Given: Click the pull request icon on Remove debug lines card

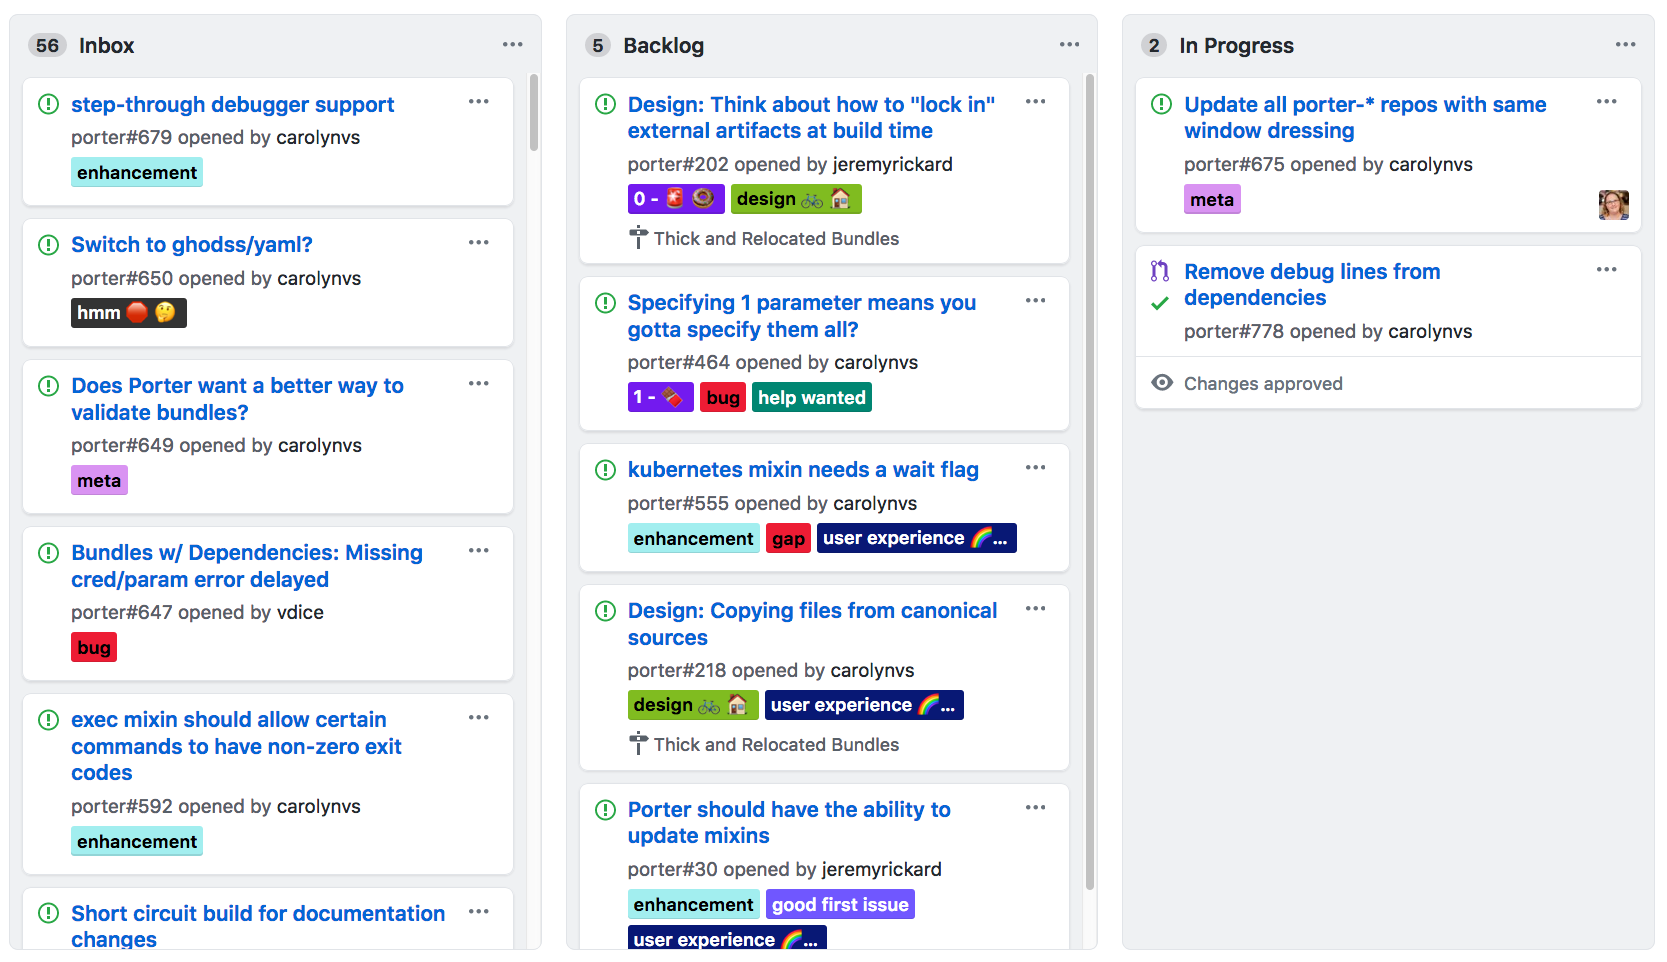Looking at the screenshot, I should (1160, 271).
